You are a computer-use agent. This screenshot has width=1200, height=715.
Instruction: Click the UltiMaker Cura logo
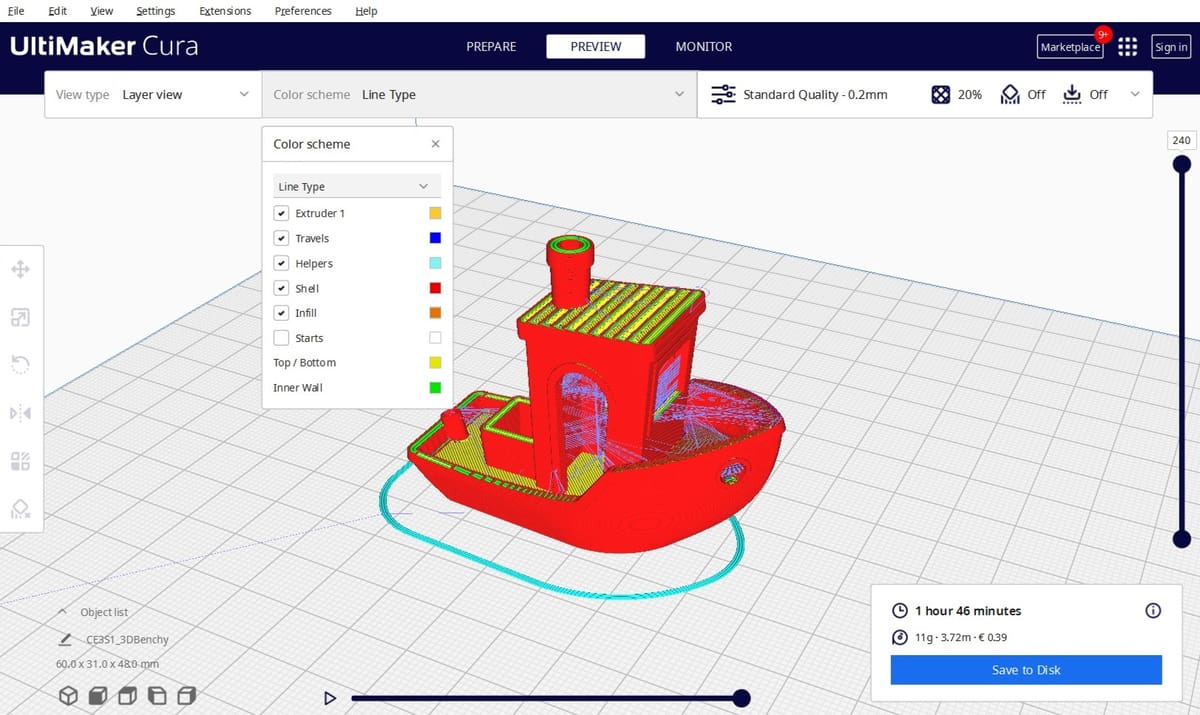pyautogui.click(x=104, y=46)
